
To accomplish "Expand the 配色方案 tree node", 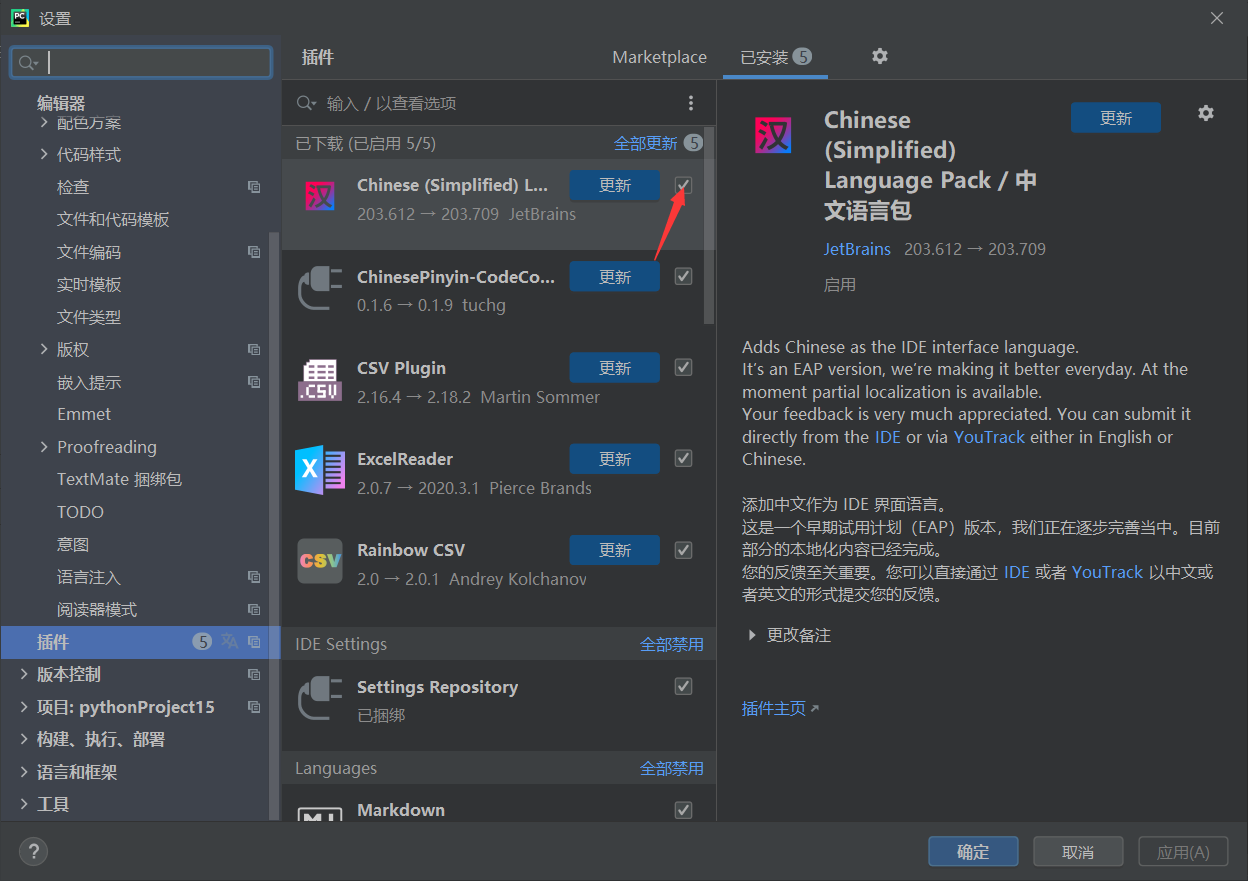I will [44, 122].
